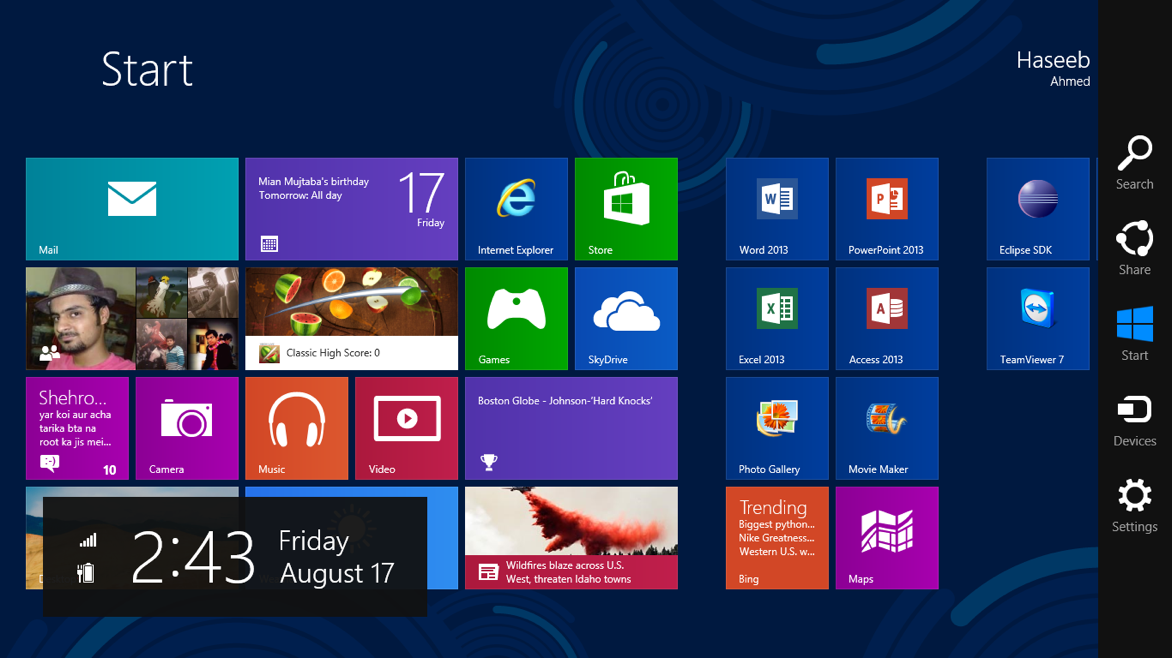This screenshot has width=1172, height=658.
Task: Open the Mail app tile
Action: 131,208
